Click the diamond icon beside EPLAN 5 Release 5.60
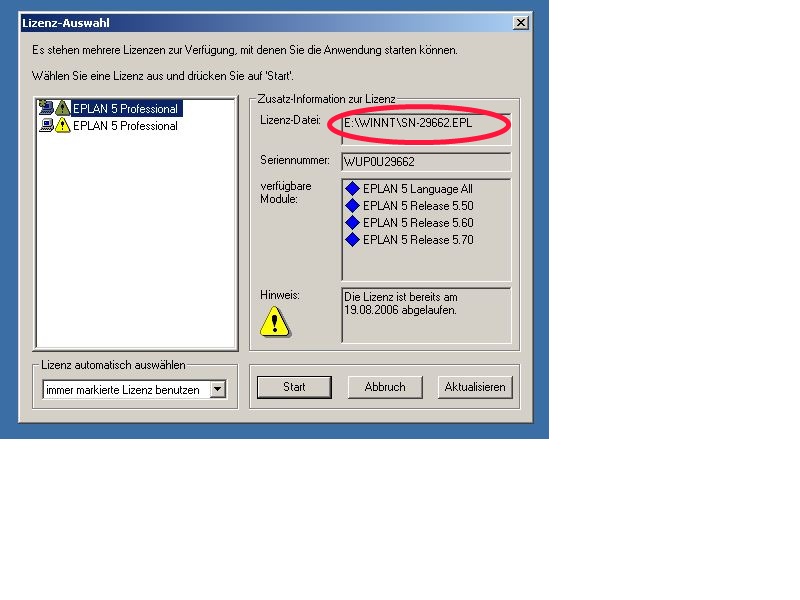 [353, 222]
